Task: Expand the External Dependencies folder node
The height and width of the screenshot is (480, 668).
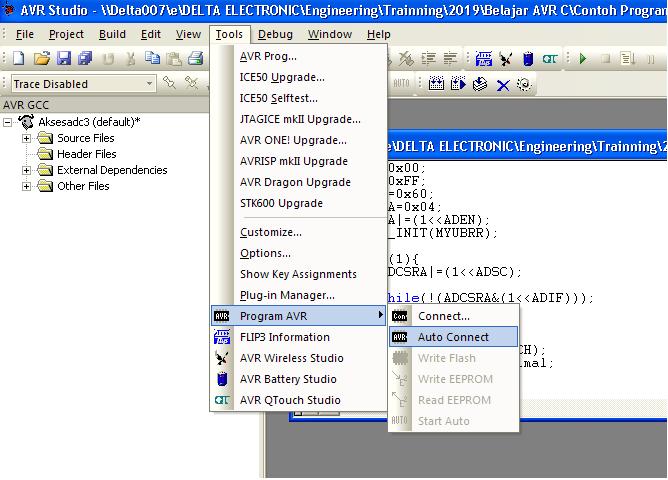Action: pos(26,170)
